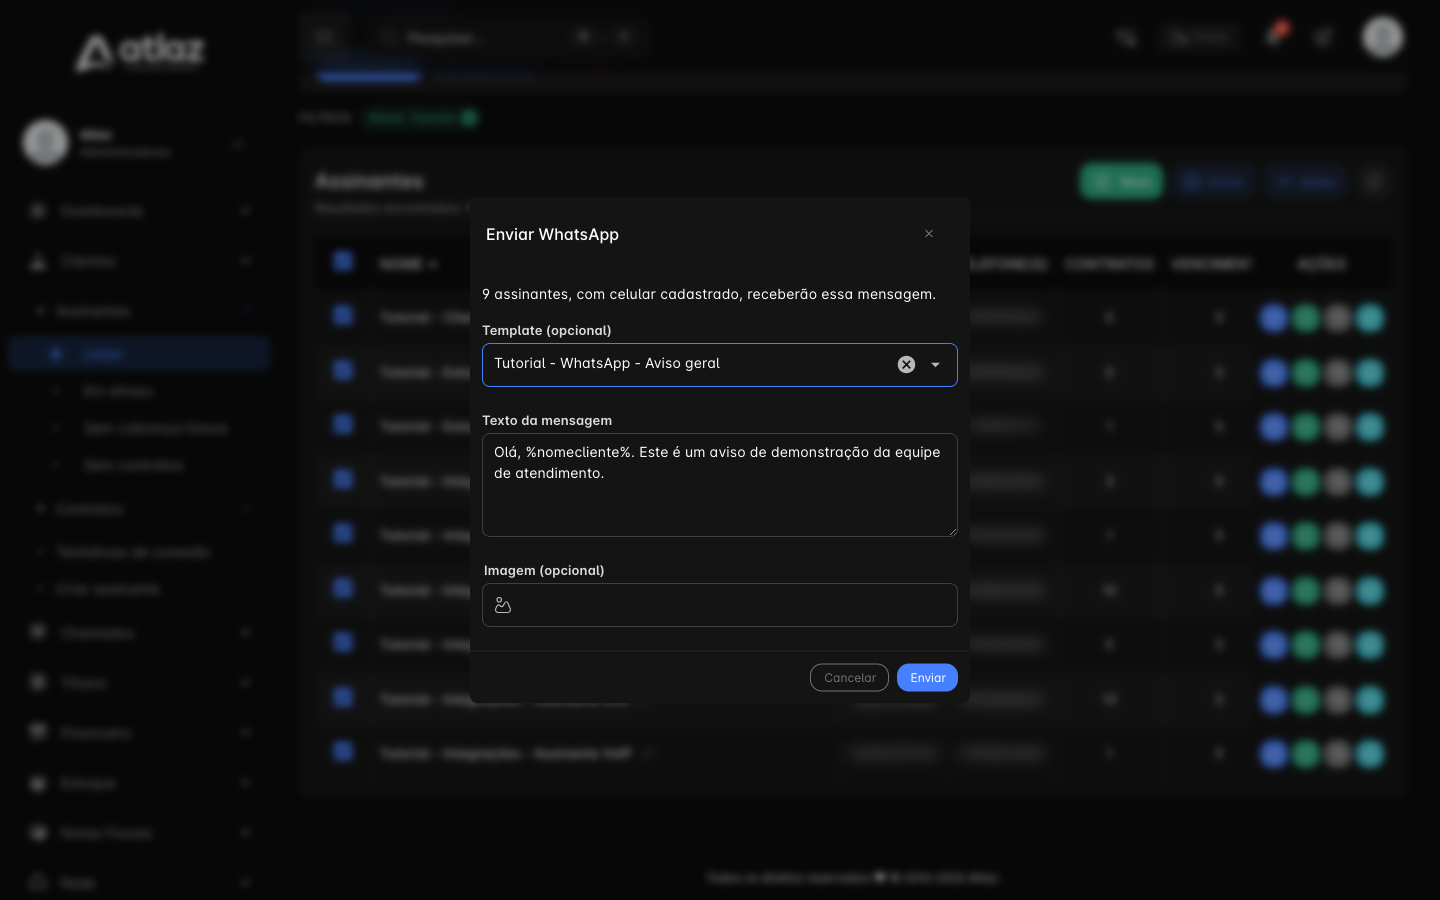
Task: Click Enviar to send the WhatsApp message
Action: tap(927, 678)
